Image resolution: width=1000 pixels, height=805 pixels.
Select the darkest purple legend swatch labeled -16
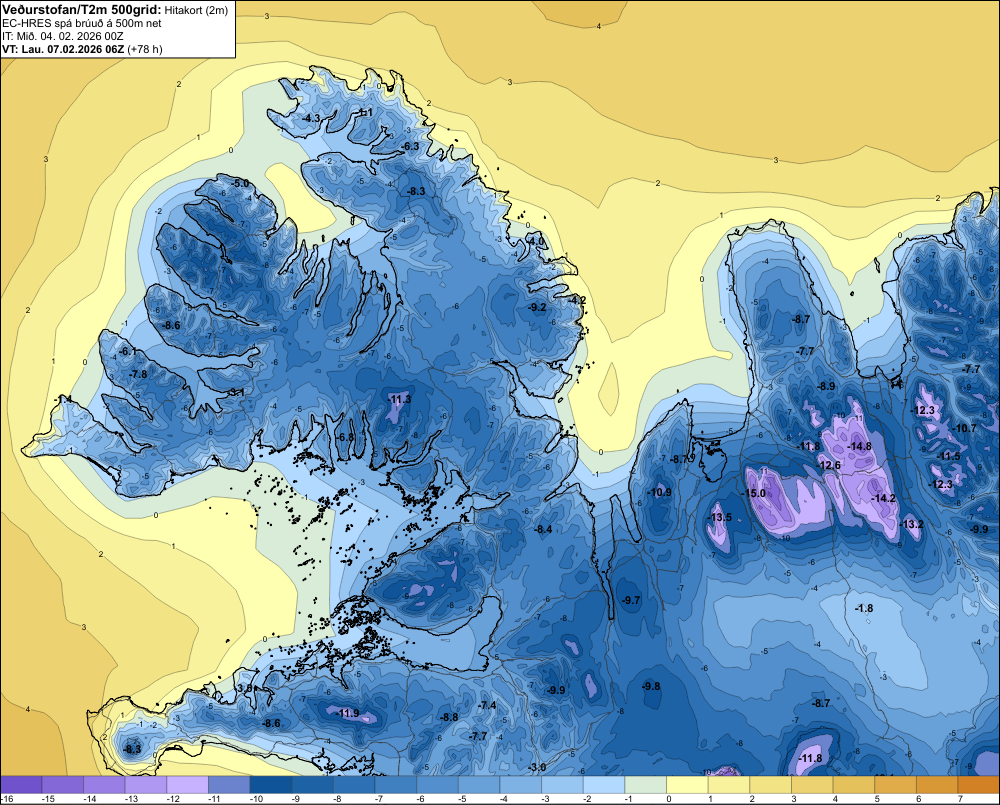tap(21, 785)
